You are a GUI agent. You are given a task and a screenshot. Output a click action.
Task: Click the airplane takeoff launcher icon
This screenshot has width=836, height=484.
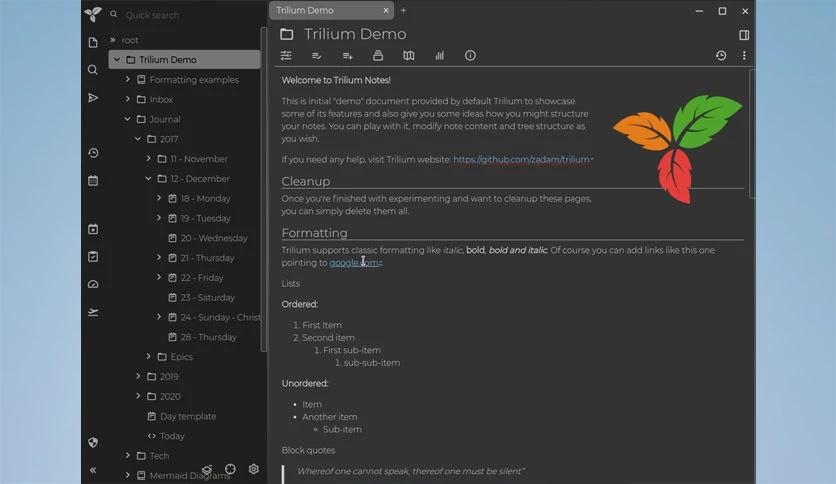[x=93, y=312]
